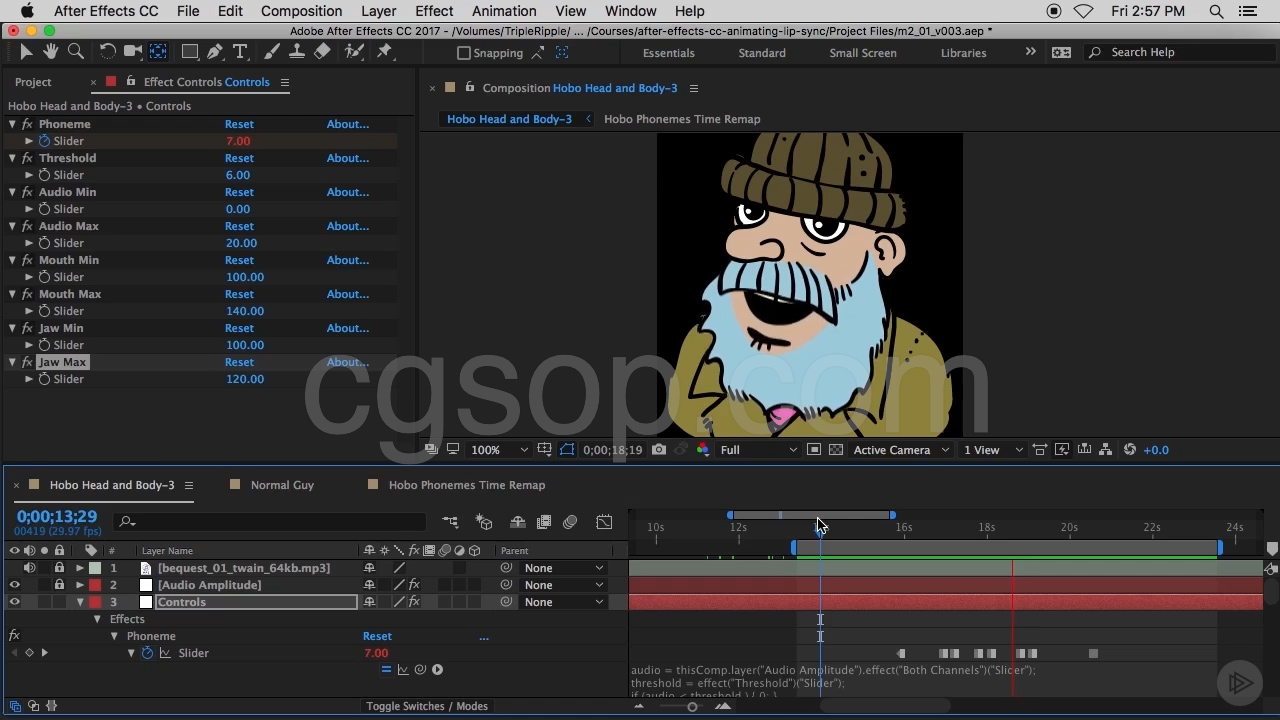Hide the Audio Amplitude layer

pyautogui.click(x=14, y=585)
